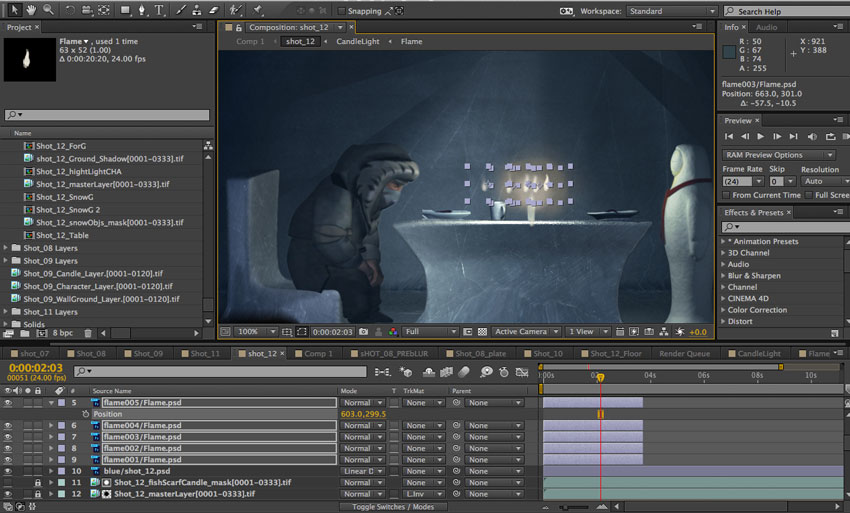Open the comp flowchart icon in viewer
The image size is (850, 513).
pyautogui.click(x=664, y=332)
